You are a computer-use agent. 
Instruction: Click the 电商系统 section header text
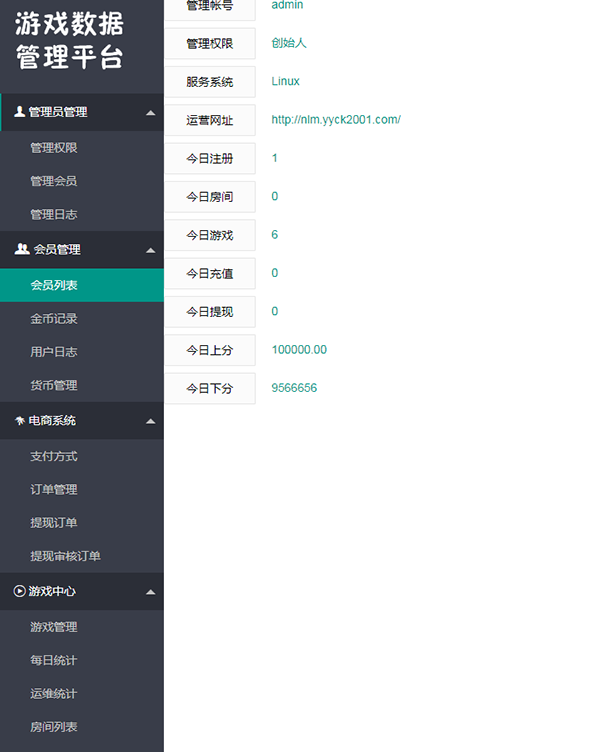(x=52, y=421)
